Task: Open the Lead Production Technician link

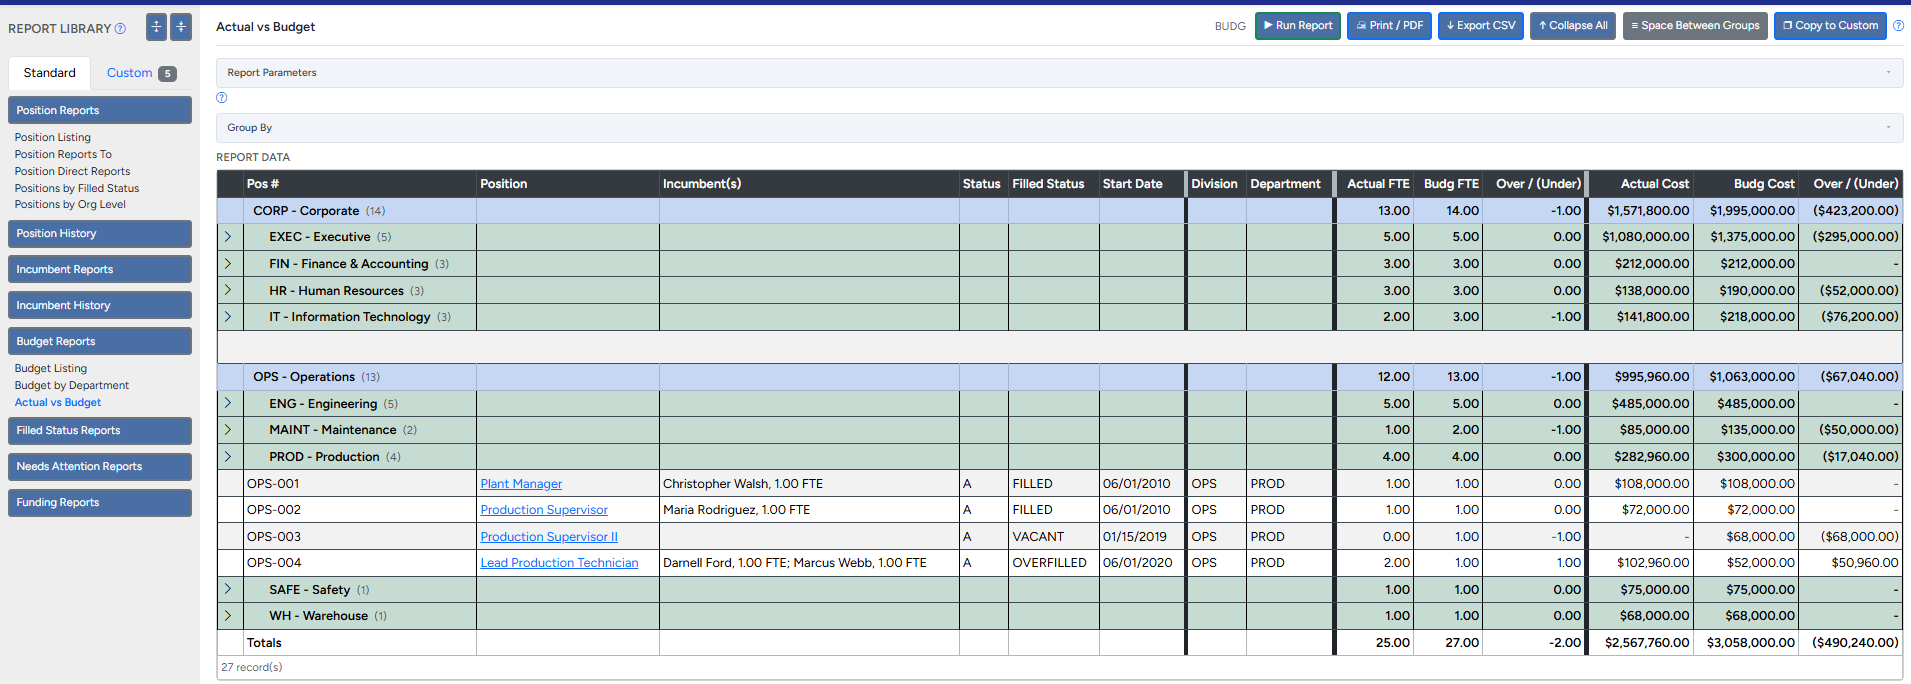Action: (x=559, y=563)
